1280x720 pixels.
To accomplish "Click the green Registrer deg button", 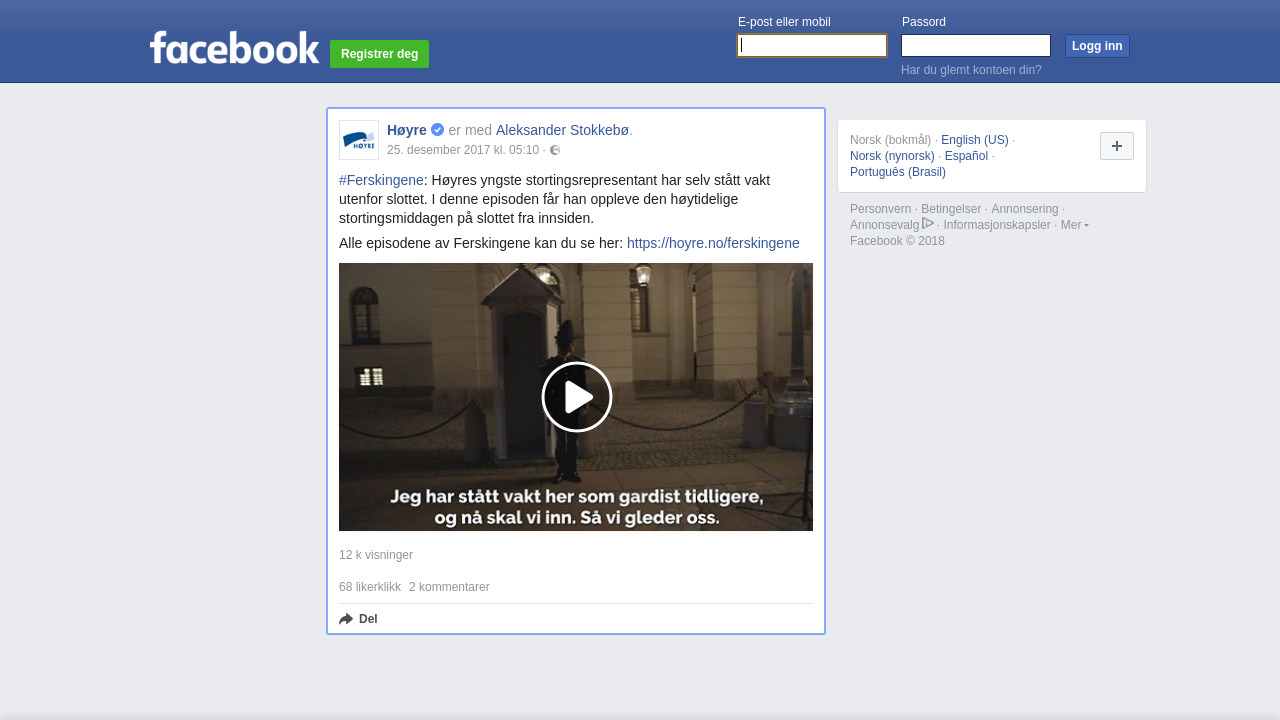I will (379, 54).
